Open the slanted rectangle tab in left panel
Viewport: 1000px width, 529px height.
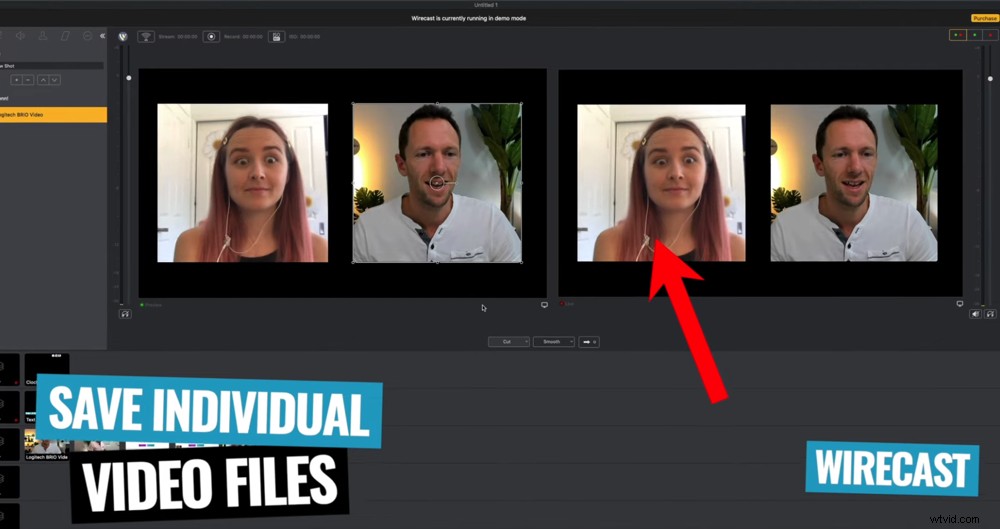tap(65, 36)
